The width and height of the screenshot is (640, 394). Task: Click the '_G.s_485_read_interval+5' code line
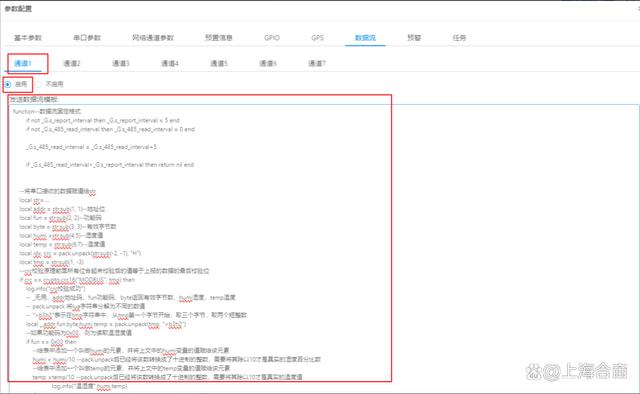[91, 147]
